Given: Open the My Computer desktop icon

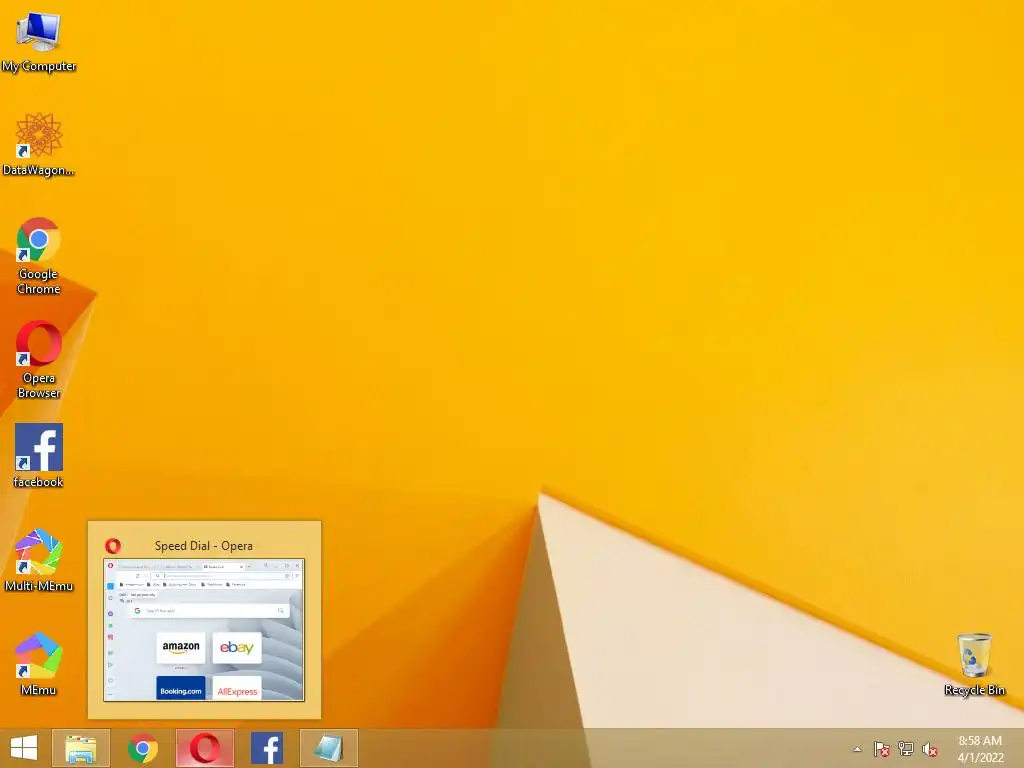Looking at the screenshot, I should tap(39, 40).
